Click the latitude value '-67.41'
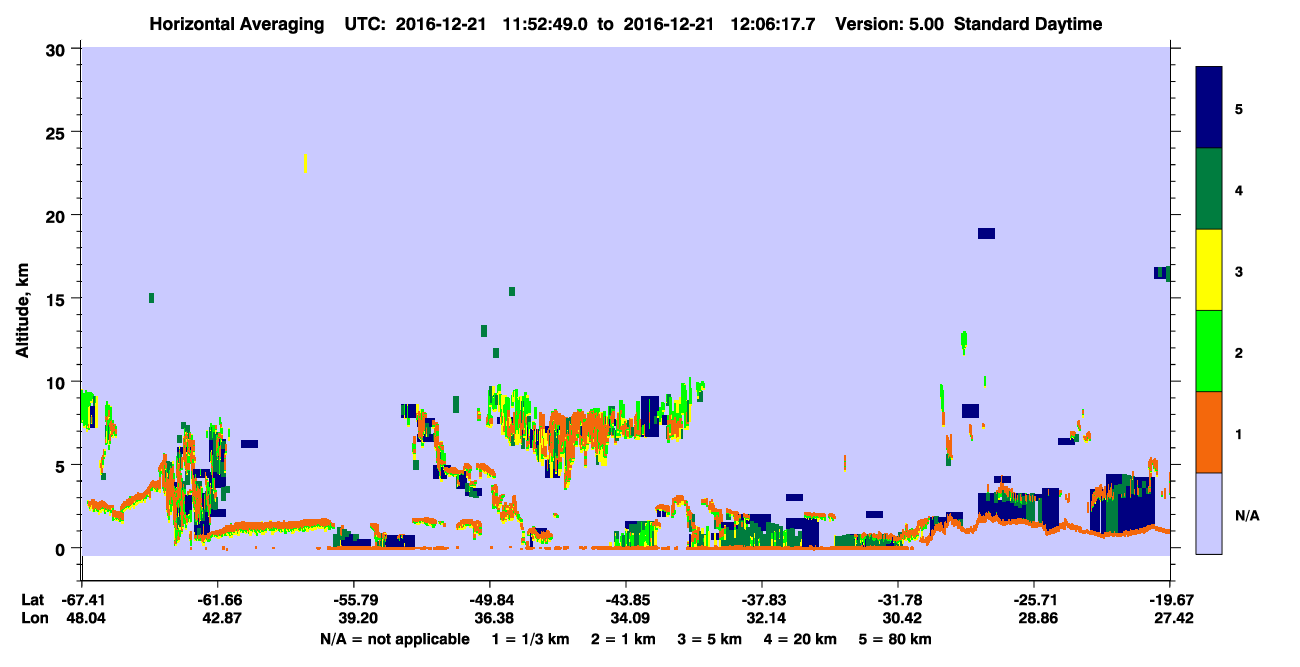 (81, 599)
